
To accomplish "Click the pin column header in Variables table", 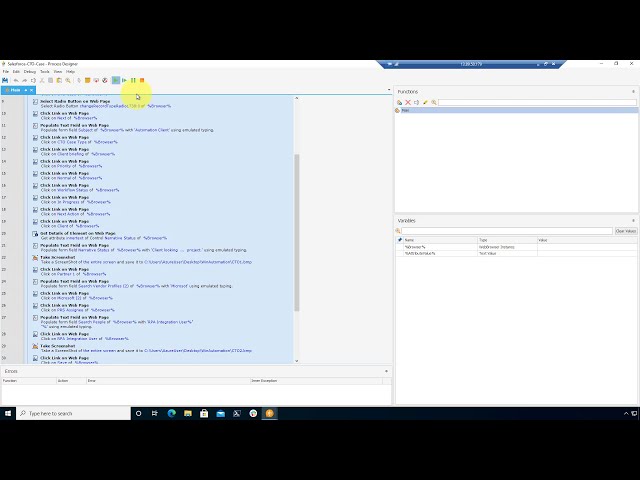I will tap(400, 240).
